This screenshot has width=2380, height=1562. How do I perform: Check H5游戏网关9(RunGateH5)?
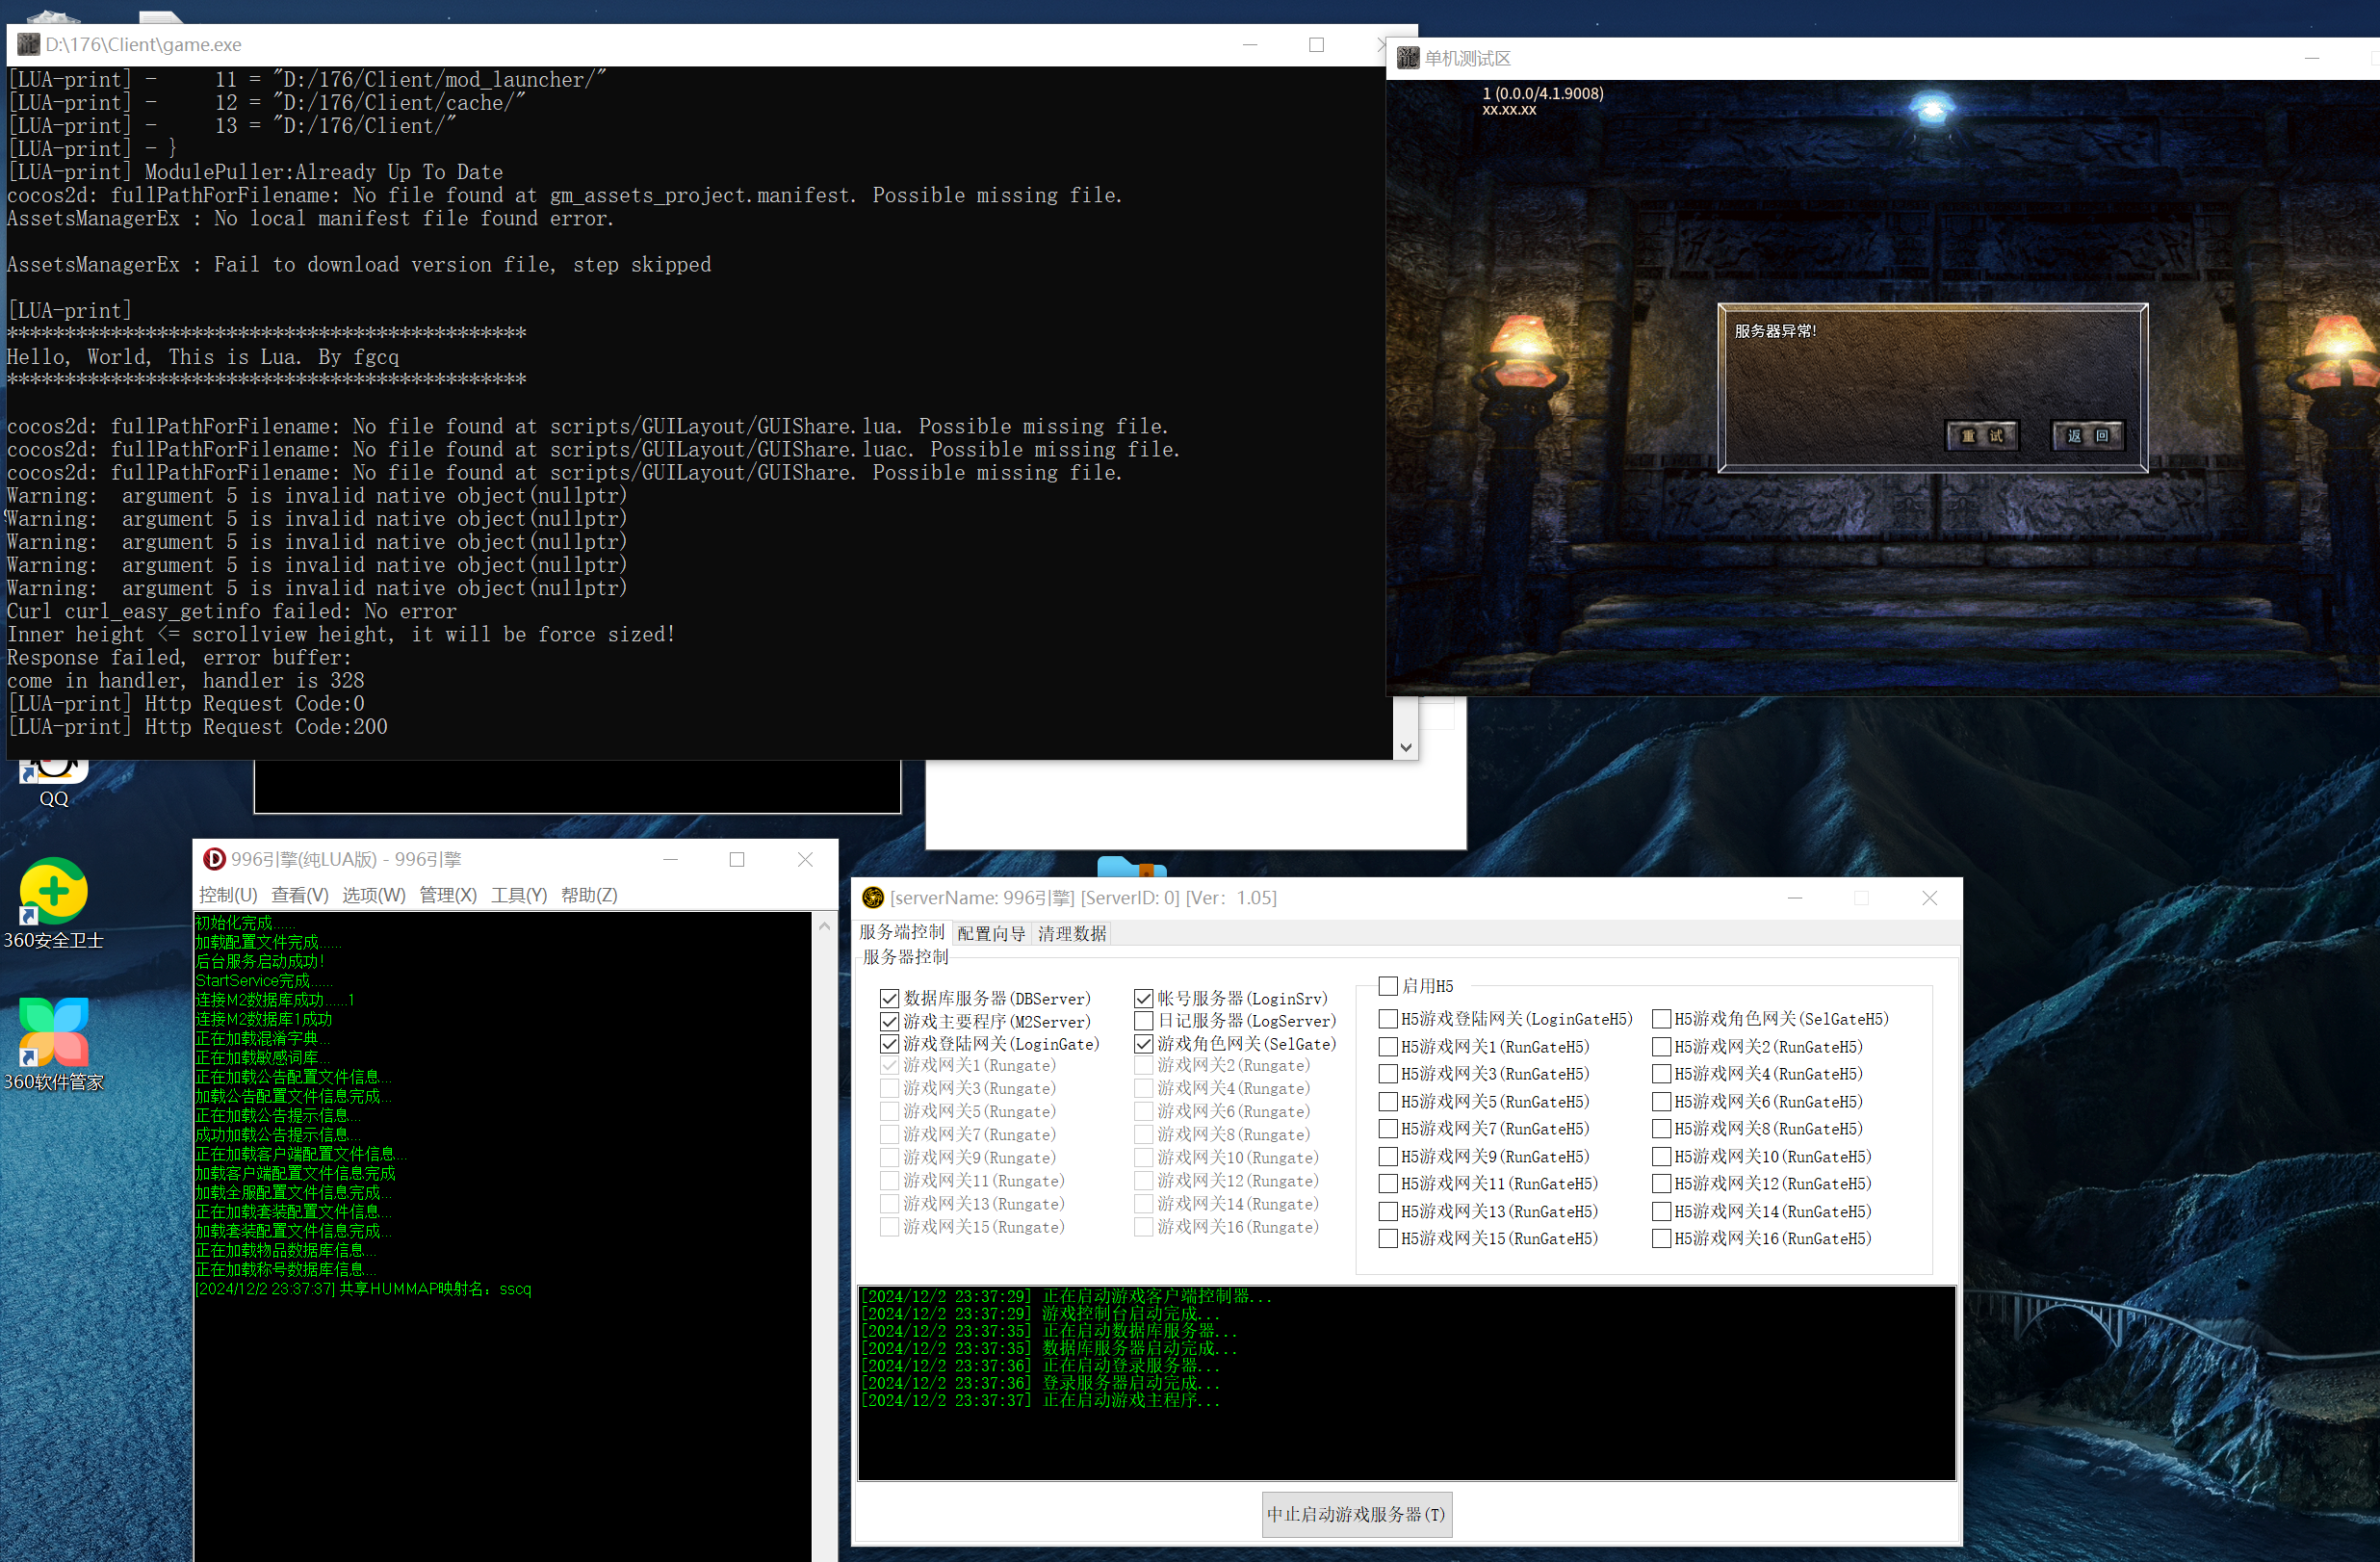pos(1387,1156)
